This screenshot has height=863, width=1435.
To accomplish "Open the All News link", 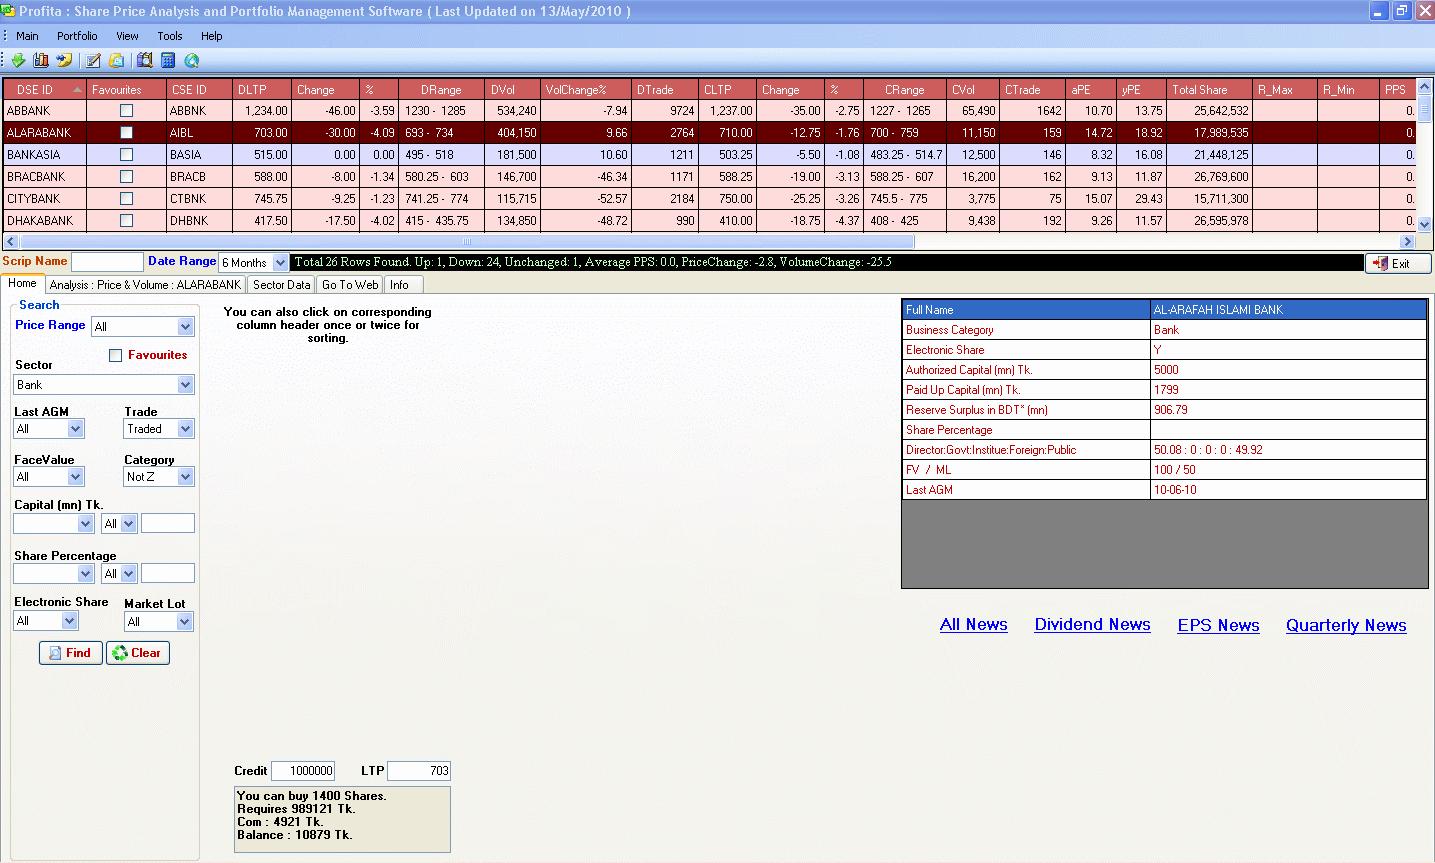I will (973, 625).
